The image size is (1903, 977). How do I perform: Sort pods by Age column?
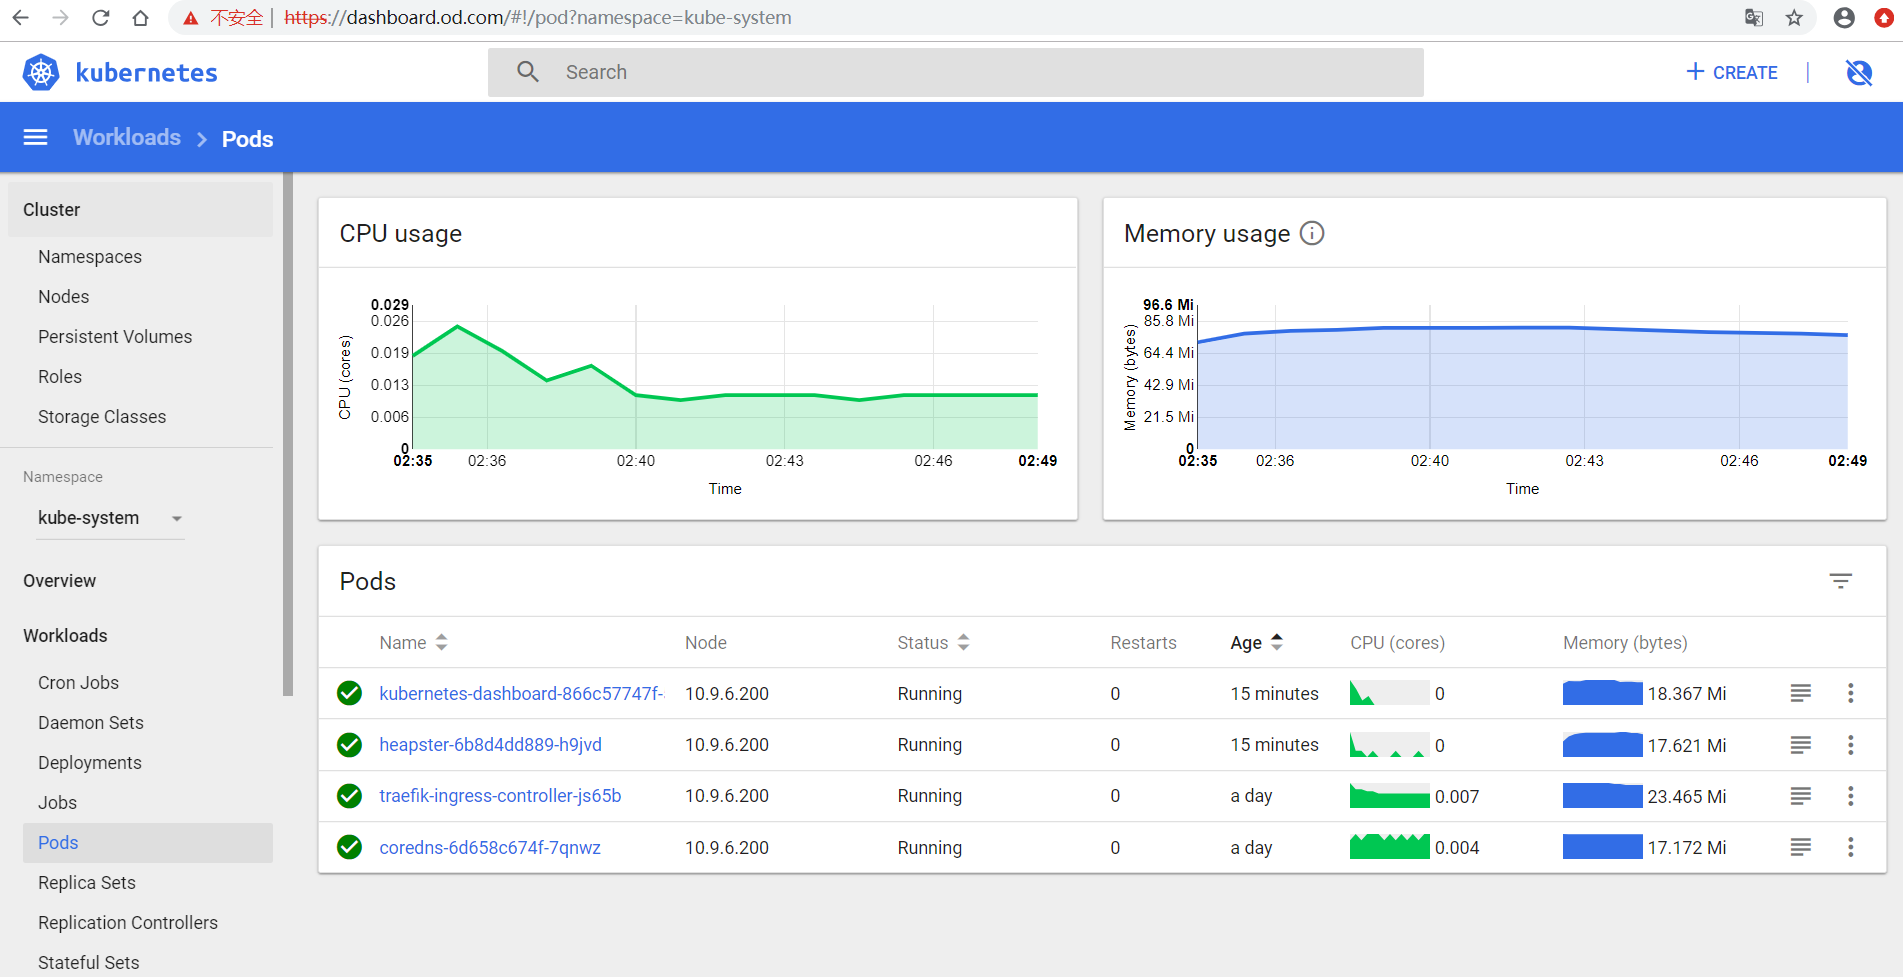1256,643
